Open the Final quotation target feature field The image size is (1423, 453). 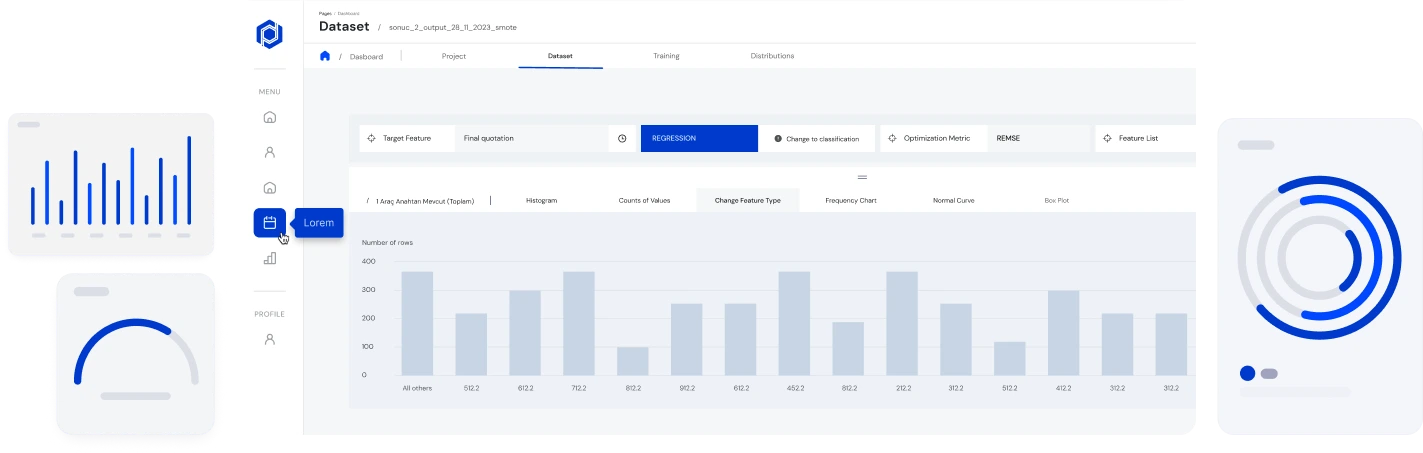tap(530, 138)
